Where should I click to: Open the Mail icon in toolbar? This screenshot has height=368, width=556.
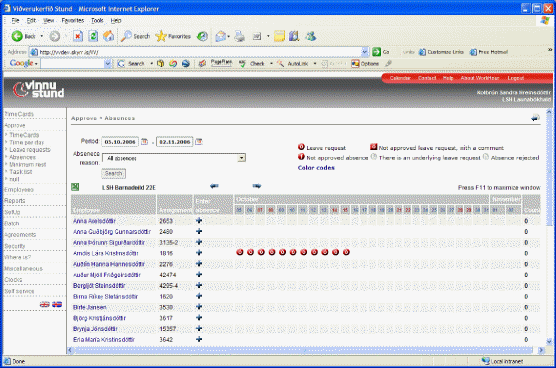click(221, 36)
